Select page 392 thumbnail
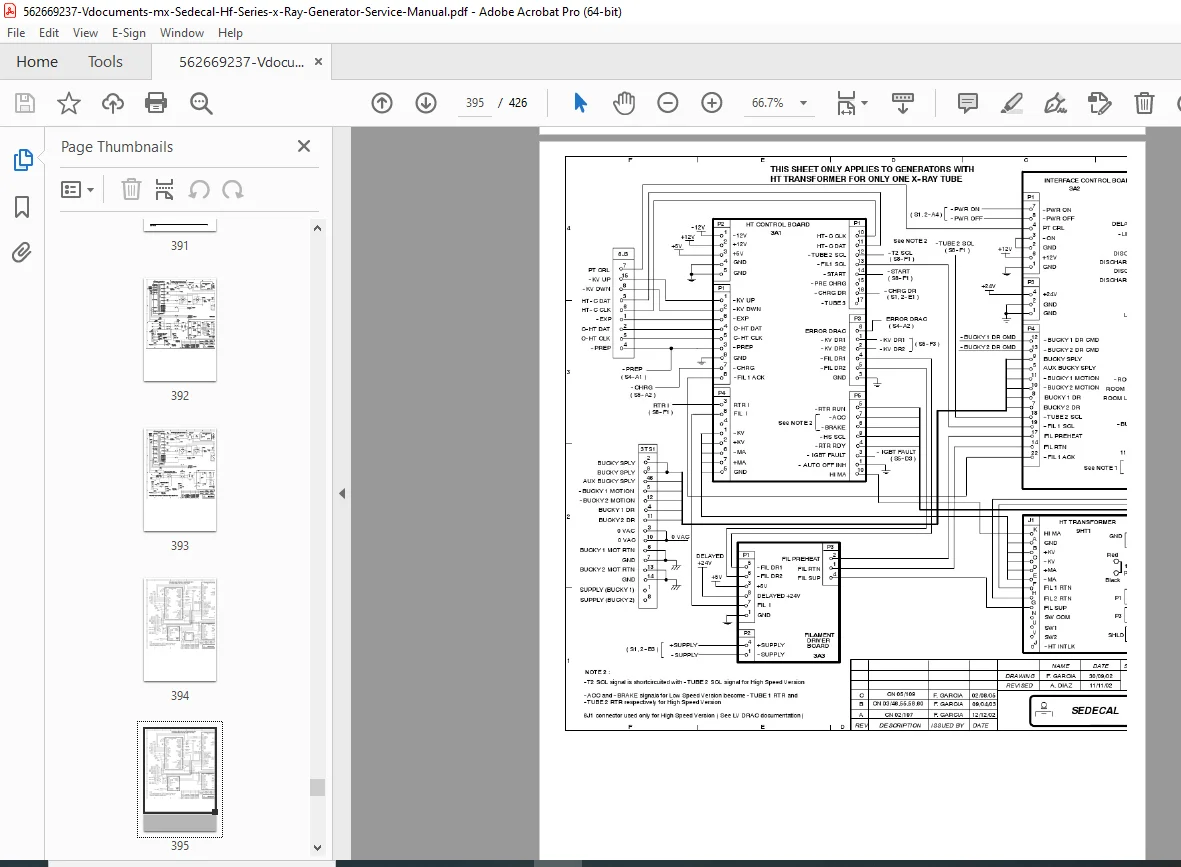 coord(180,329)
